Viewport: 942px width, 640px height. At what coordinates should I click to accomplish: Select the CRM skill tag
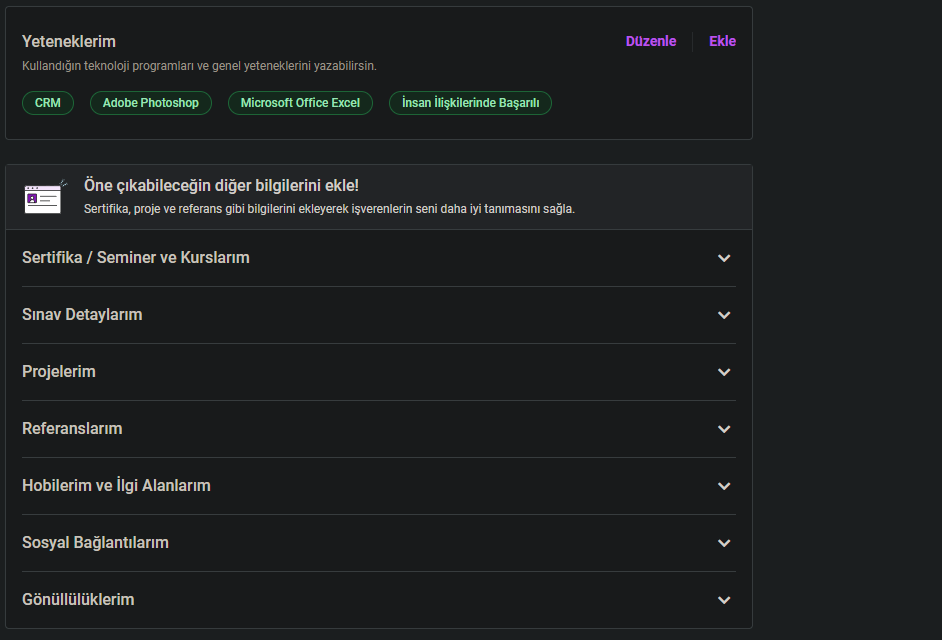click(48, 103)
